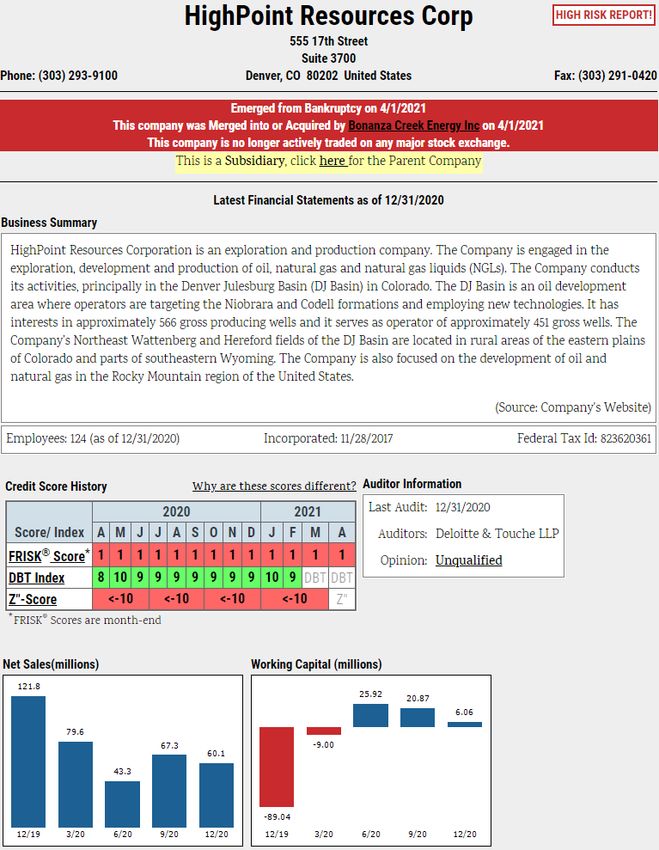
Task: Click the Credit Score History heading
Action: pyautogui.click(x=56, y=486)
